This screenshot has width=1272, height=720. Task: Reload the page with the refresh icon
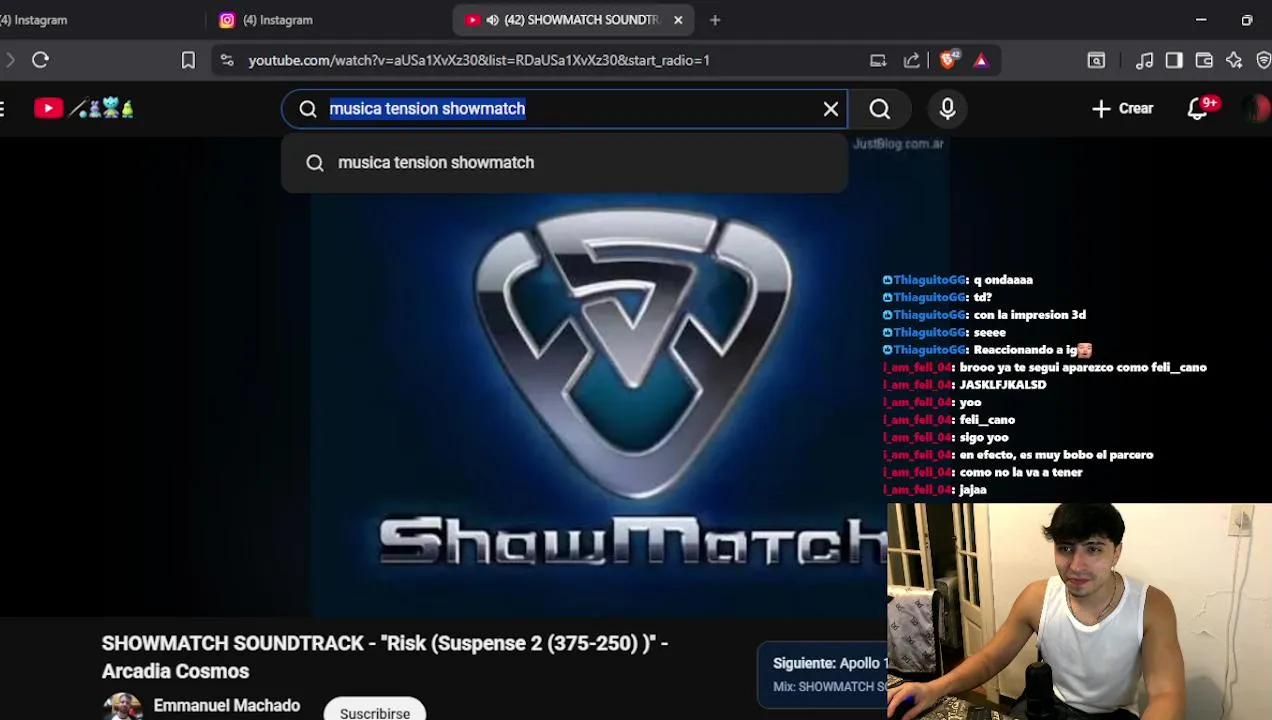click(x=40, y=60)
